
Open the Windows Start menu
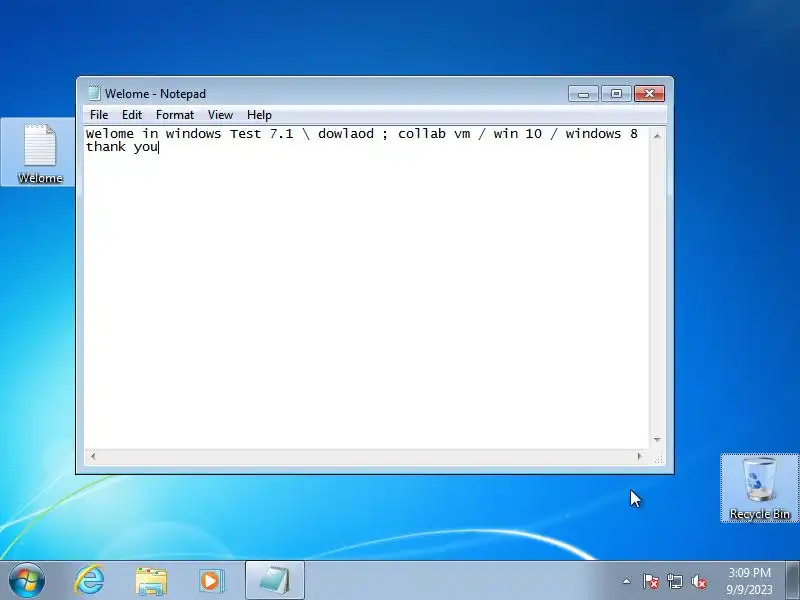pos(27,580)
